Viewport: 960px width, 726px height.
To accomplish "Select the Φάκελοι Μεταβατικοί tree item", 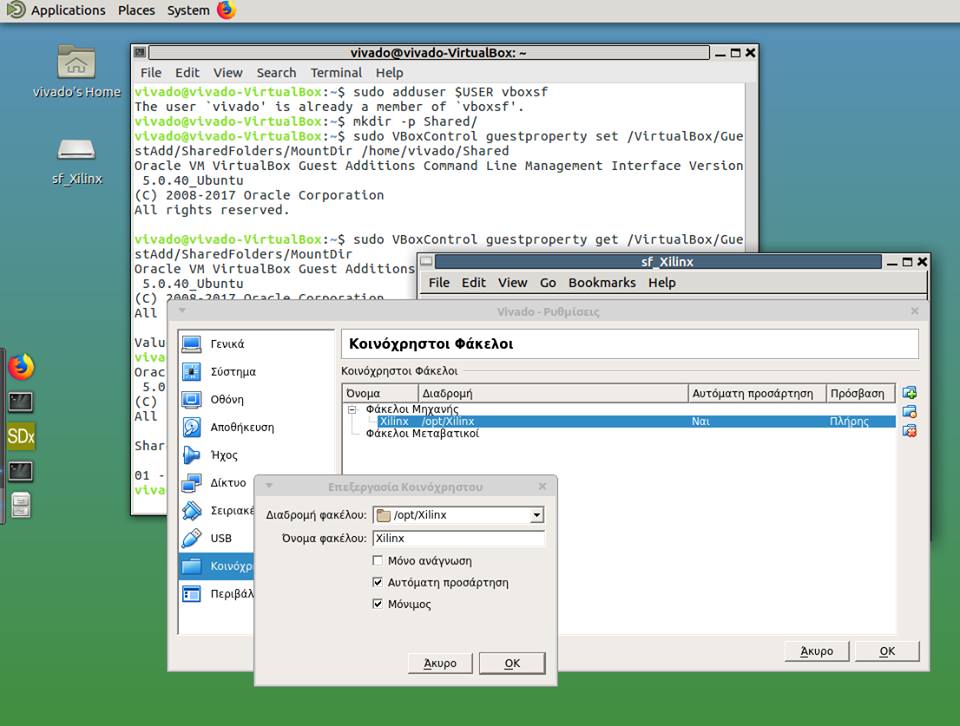I will [413, 433].
